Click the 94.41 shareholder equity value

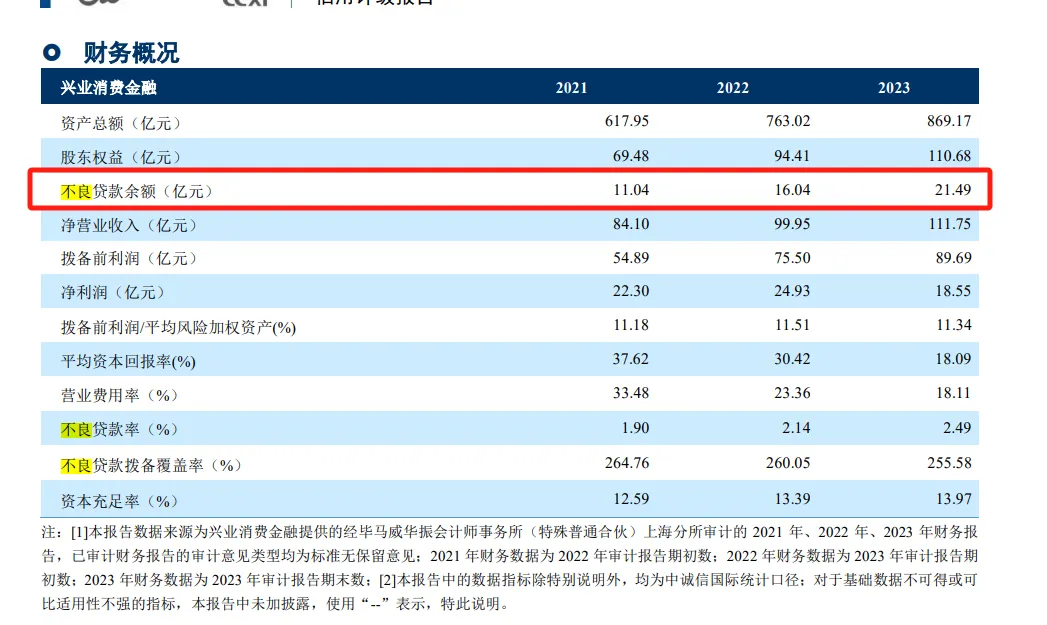792,156
